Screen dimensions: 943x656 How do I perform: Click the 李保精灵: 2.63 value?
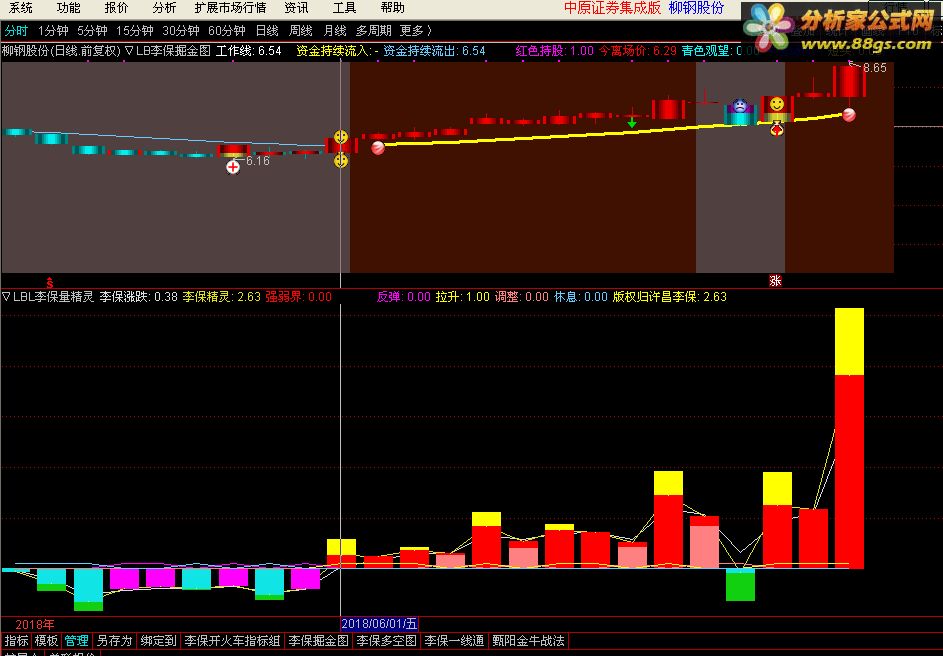coord(221,296)
